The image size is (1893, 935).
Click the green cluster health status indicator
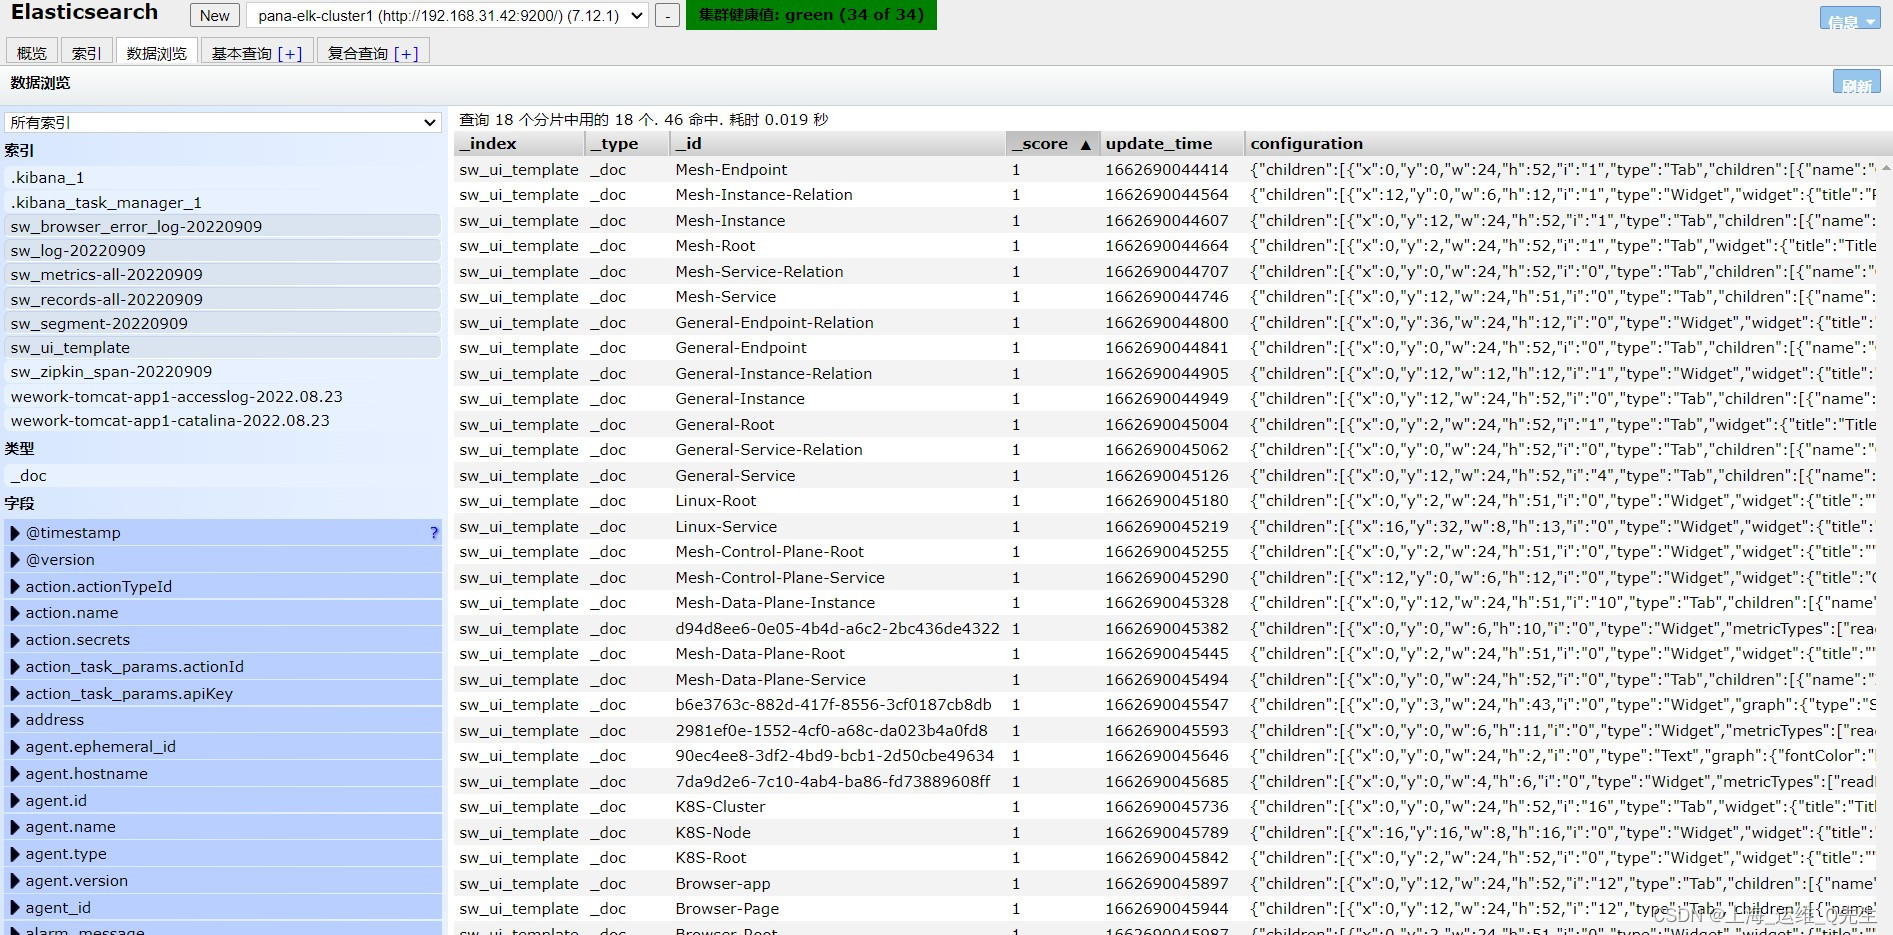tap(811, 15)
